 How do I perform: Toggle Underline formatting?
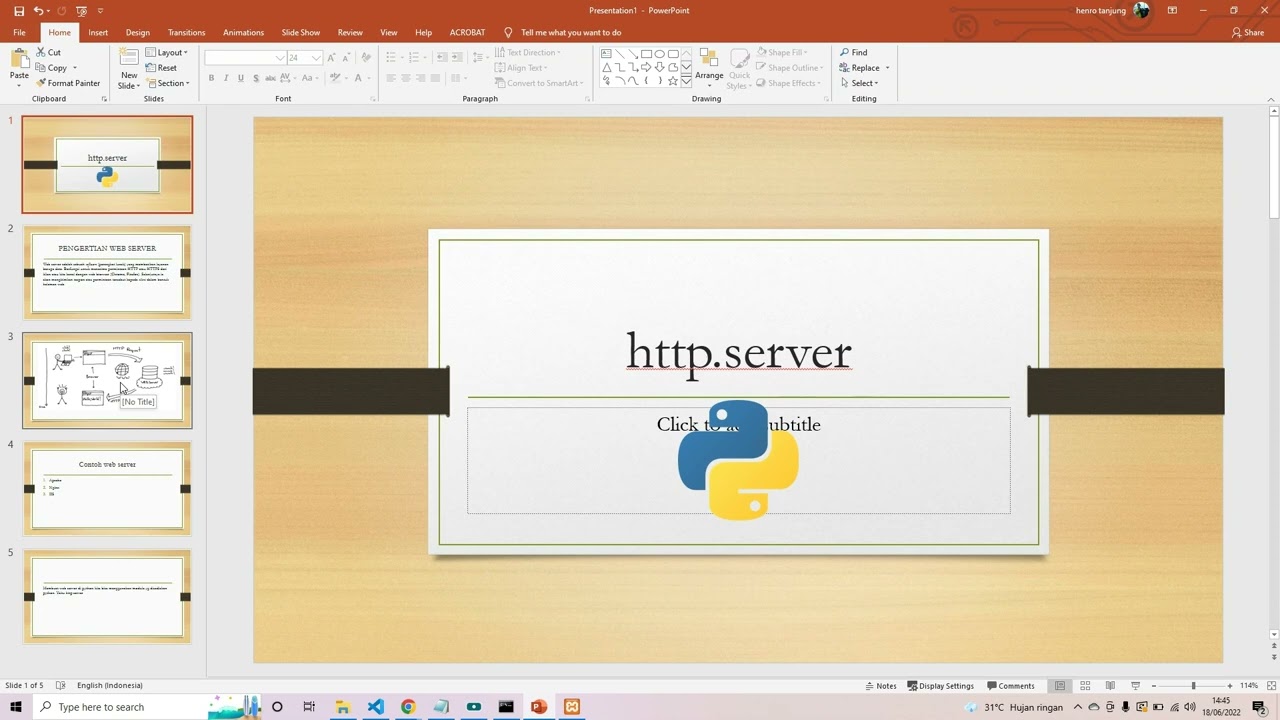[x=241, y=78]
